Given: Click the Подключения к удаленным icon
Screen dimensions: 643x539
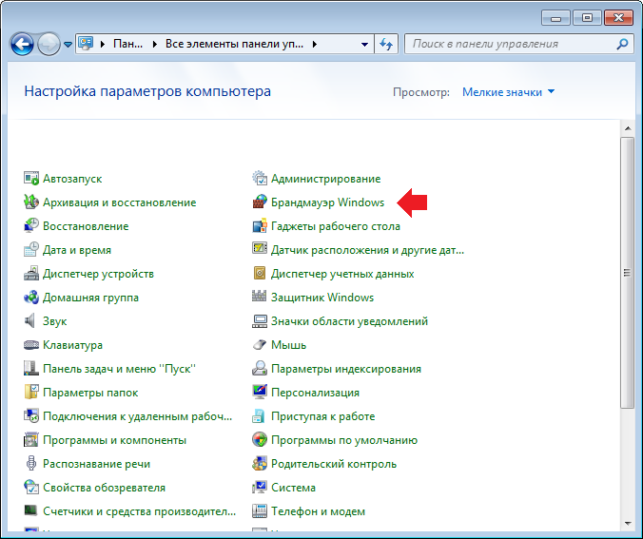Looking at the screenshot, I should [31, 416].
